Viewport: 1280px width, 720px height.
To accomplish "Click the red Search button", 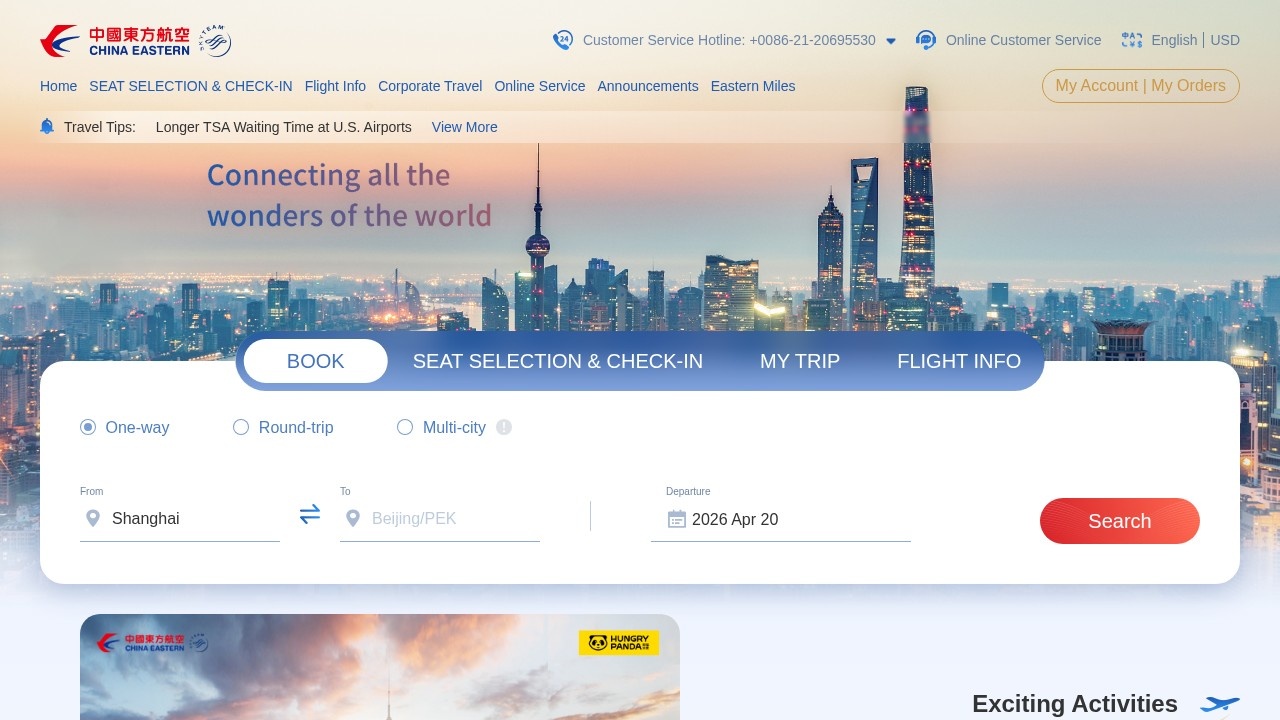I will coord(1120,521).
